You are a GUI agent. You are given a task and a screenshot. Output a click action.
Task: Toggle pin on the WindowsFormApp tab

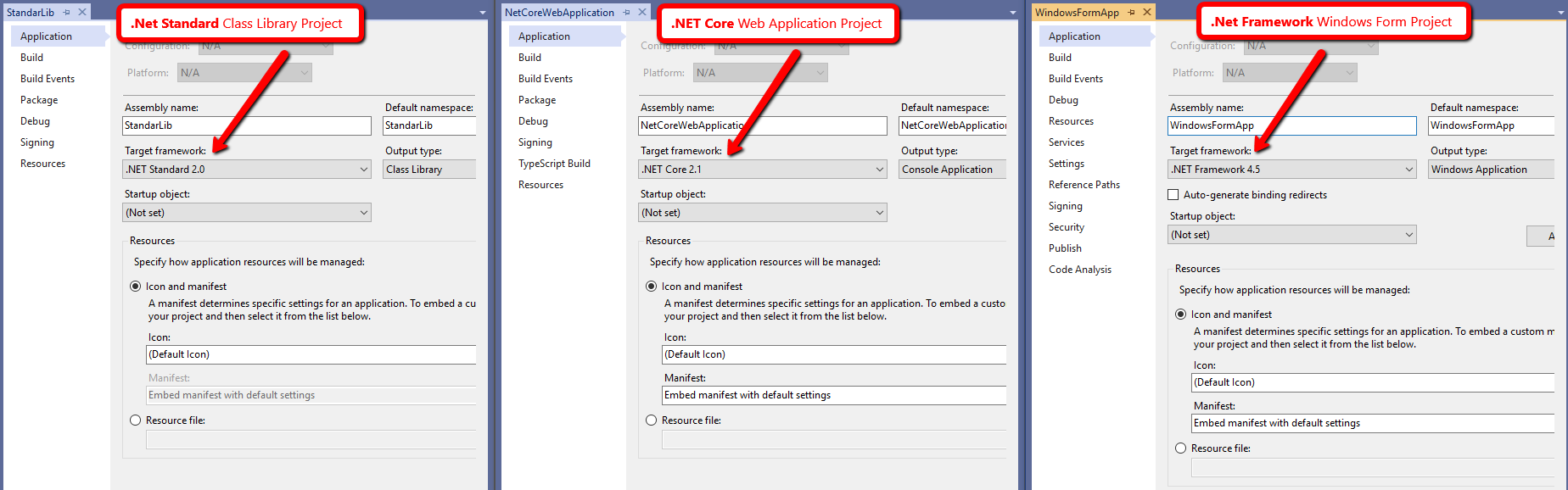[x=1130, y=12]
